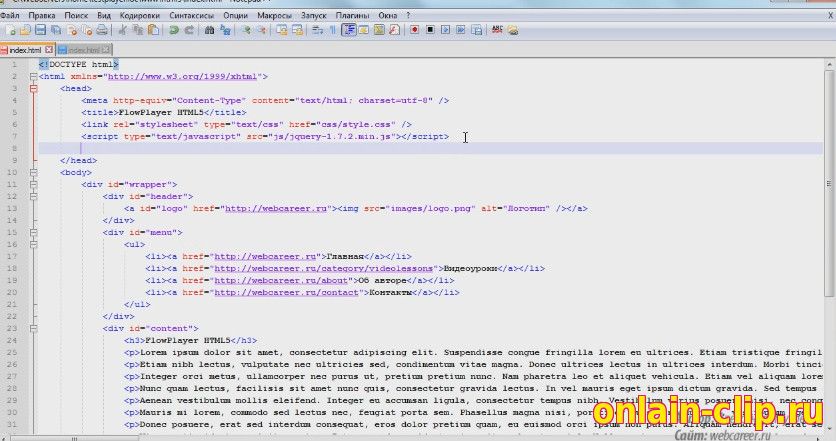Click the http://webcareer.ru/contact link

(x=286, y=293)
